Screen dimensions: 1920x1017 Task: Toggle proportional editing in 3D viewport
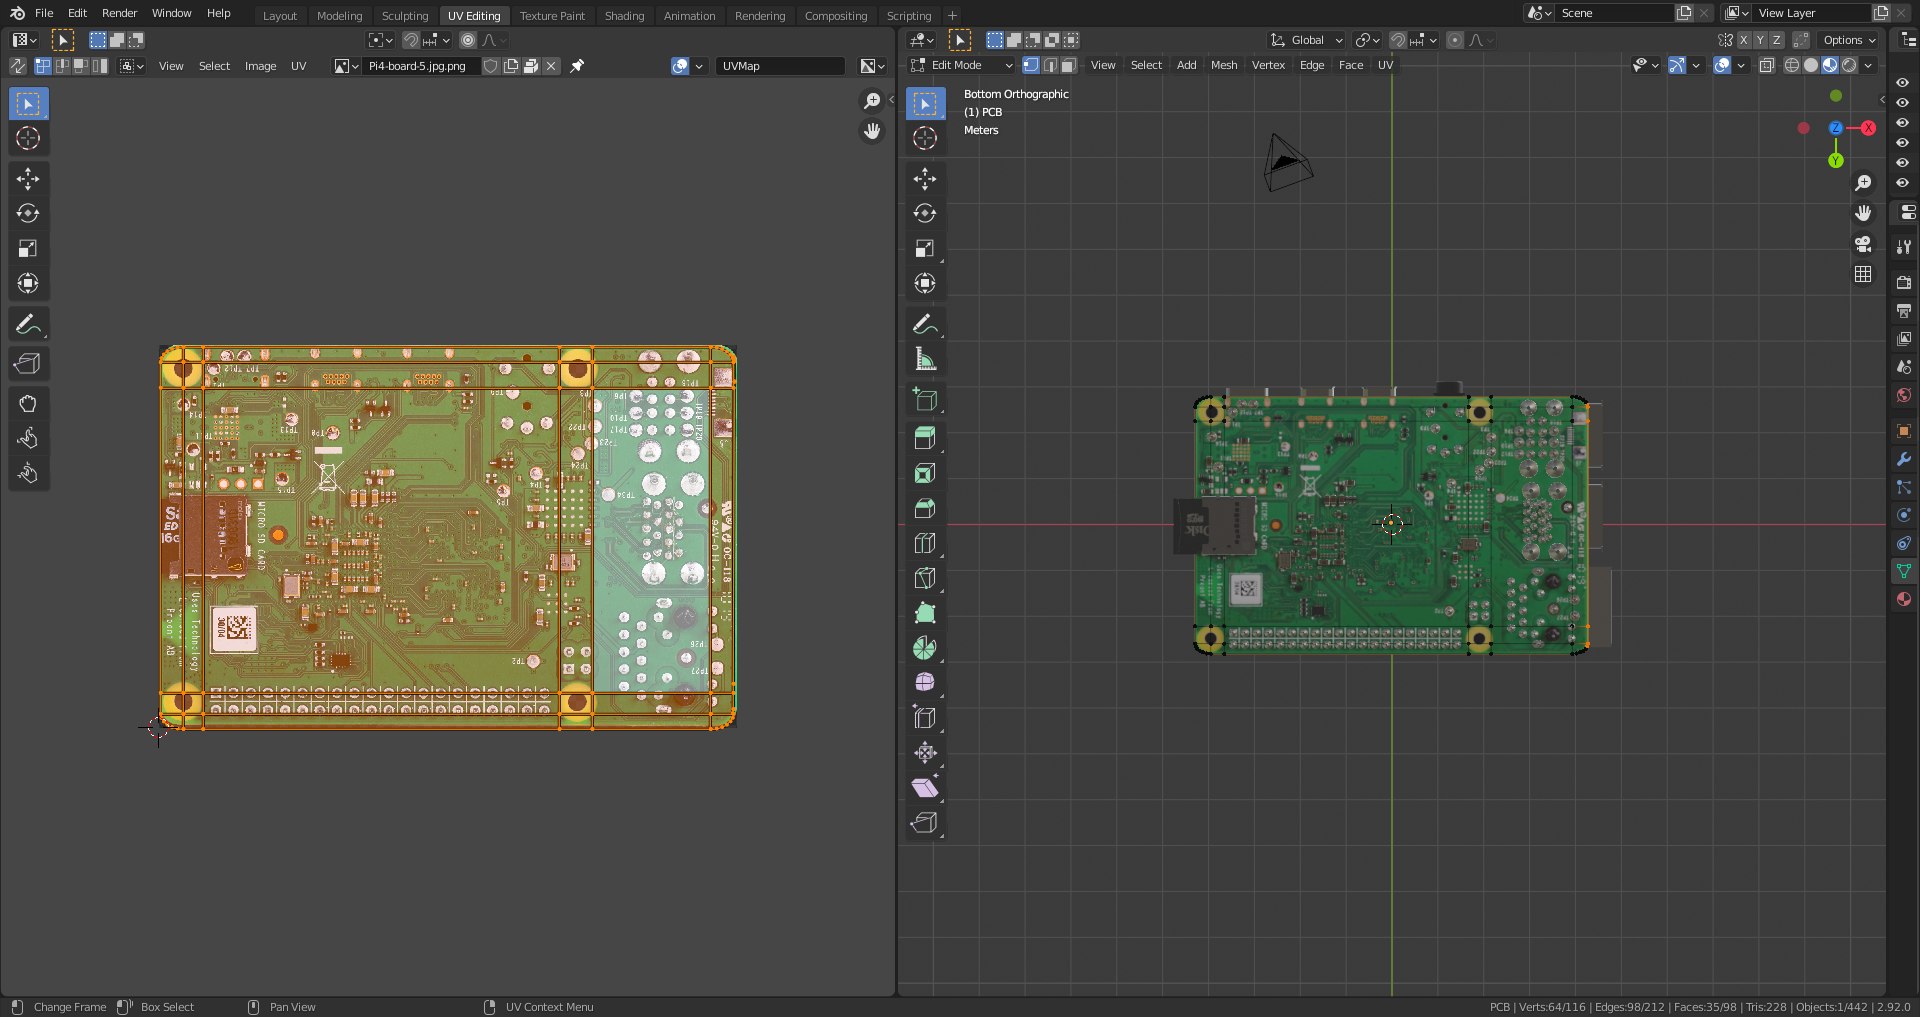click(1455, 40)
